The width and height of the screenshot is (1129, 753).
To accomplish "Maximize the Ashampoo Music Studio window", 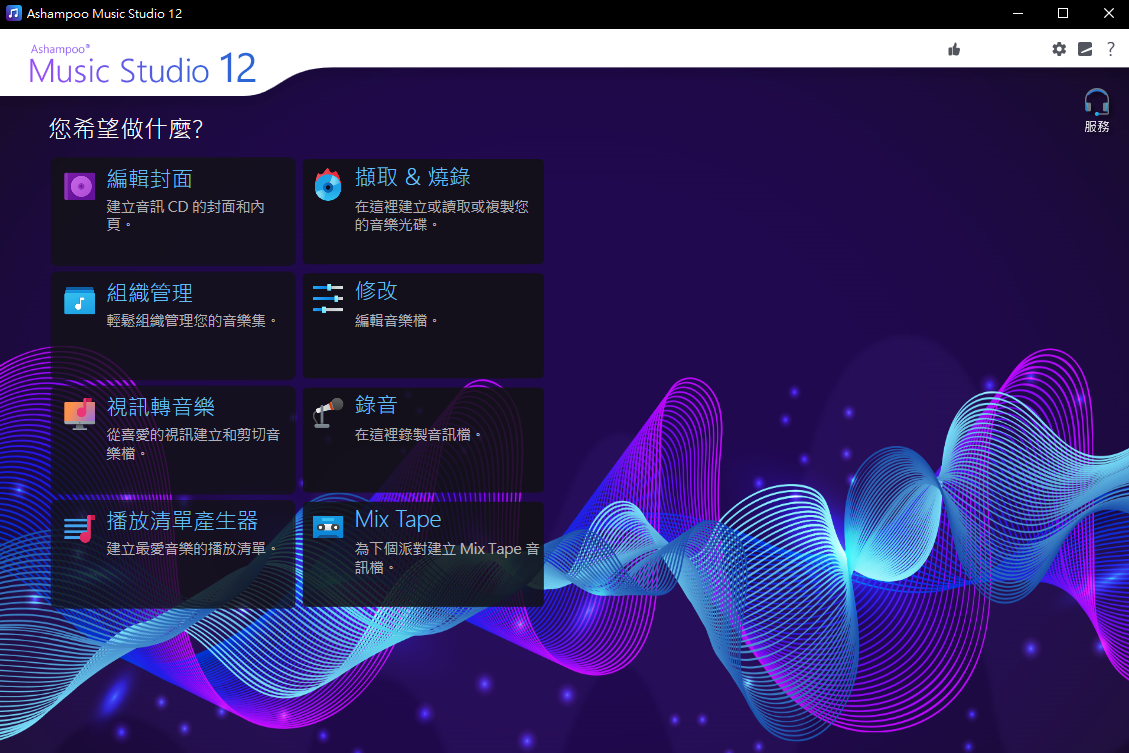I will click(x=1063, y=13).
